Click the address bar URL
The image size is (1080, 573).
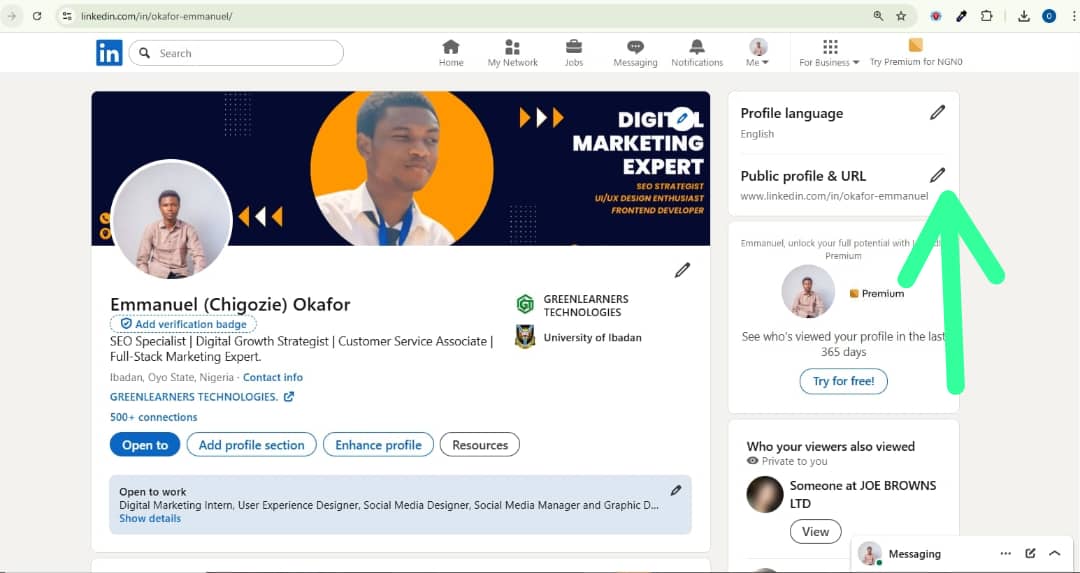pyautogui.click(x=156, y=16)
